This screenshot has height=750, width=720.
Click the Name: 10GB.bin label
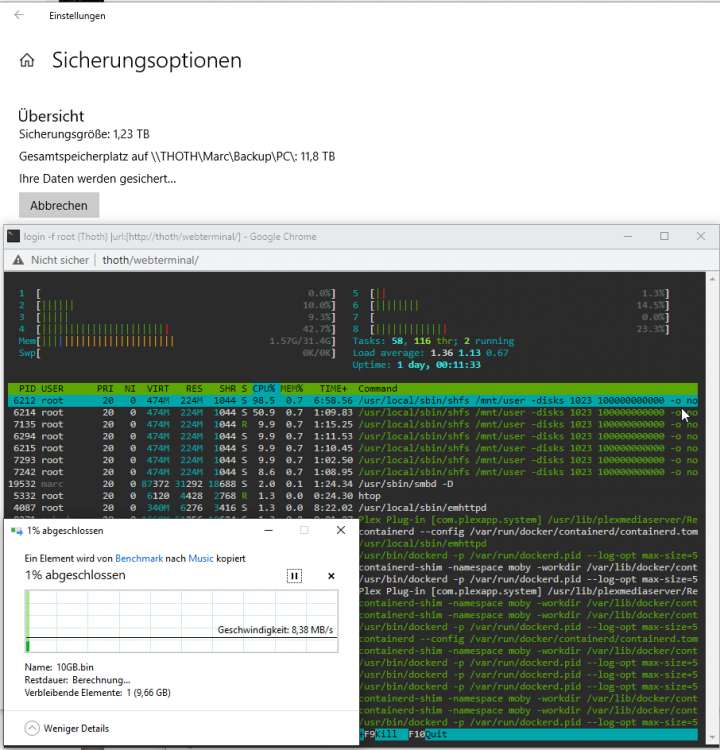[59, 667]
